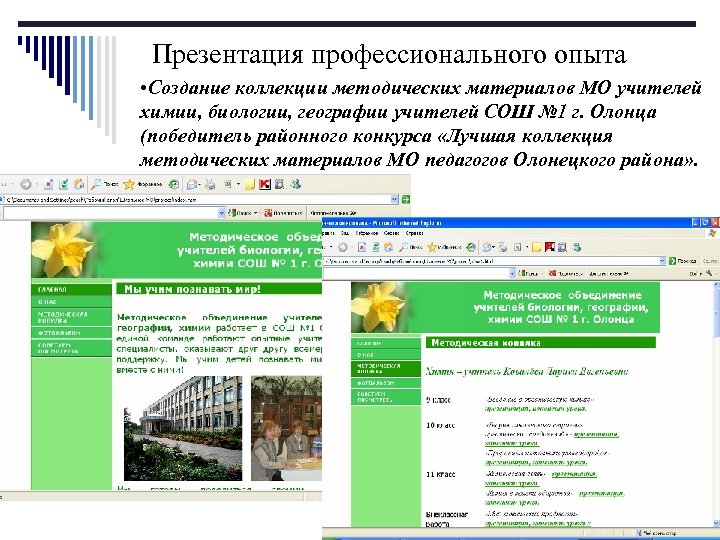This screenshot has width=720, height=540.
Task: Open Справка menu in front browser
Action: pyautogui.click(x=415, y=233)
